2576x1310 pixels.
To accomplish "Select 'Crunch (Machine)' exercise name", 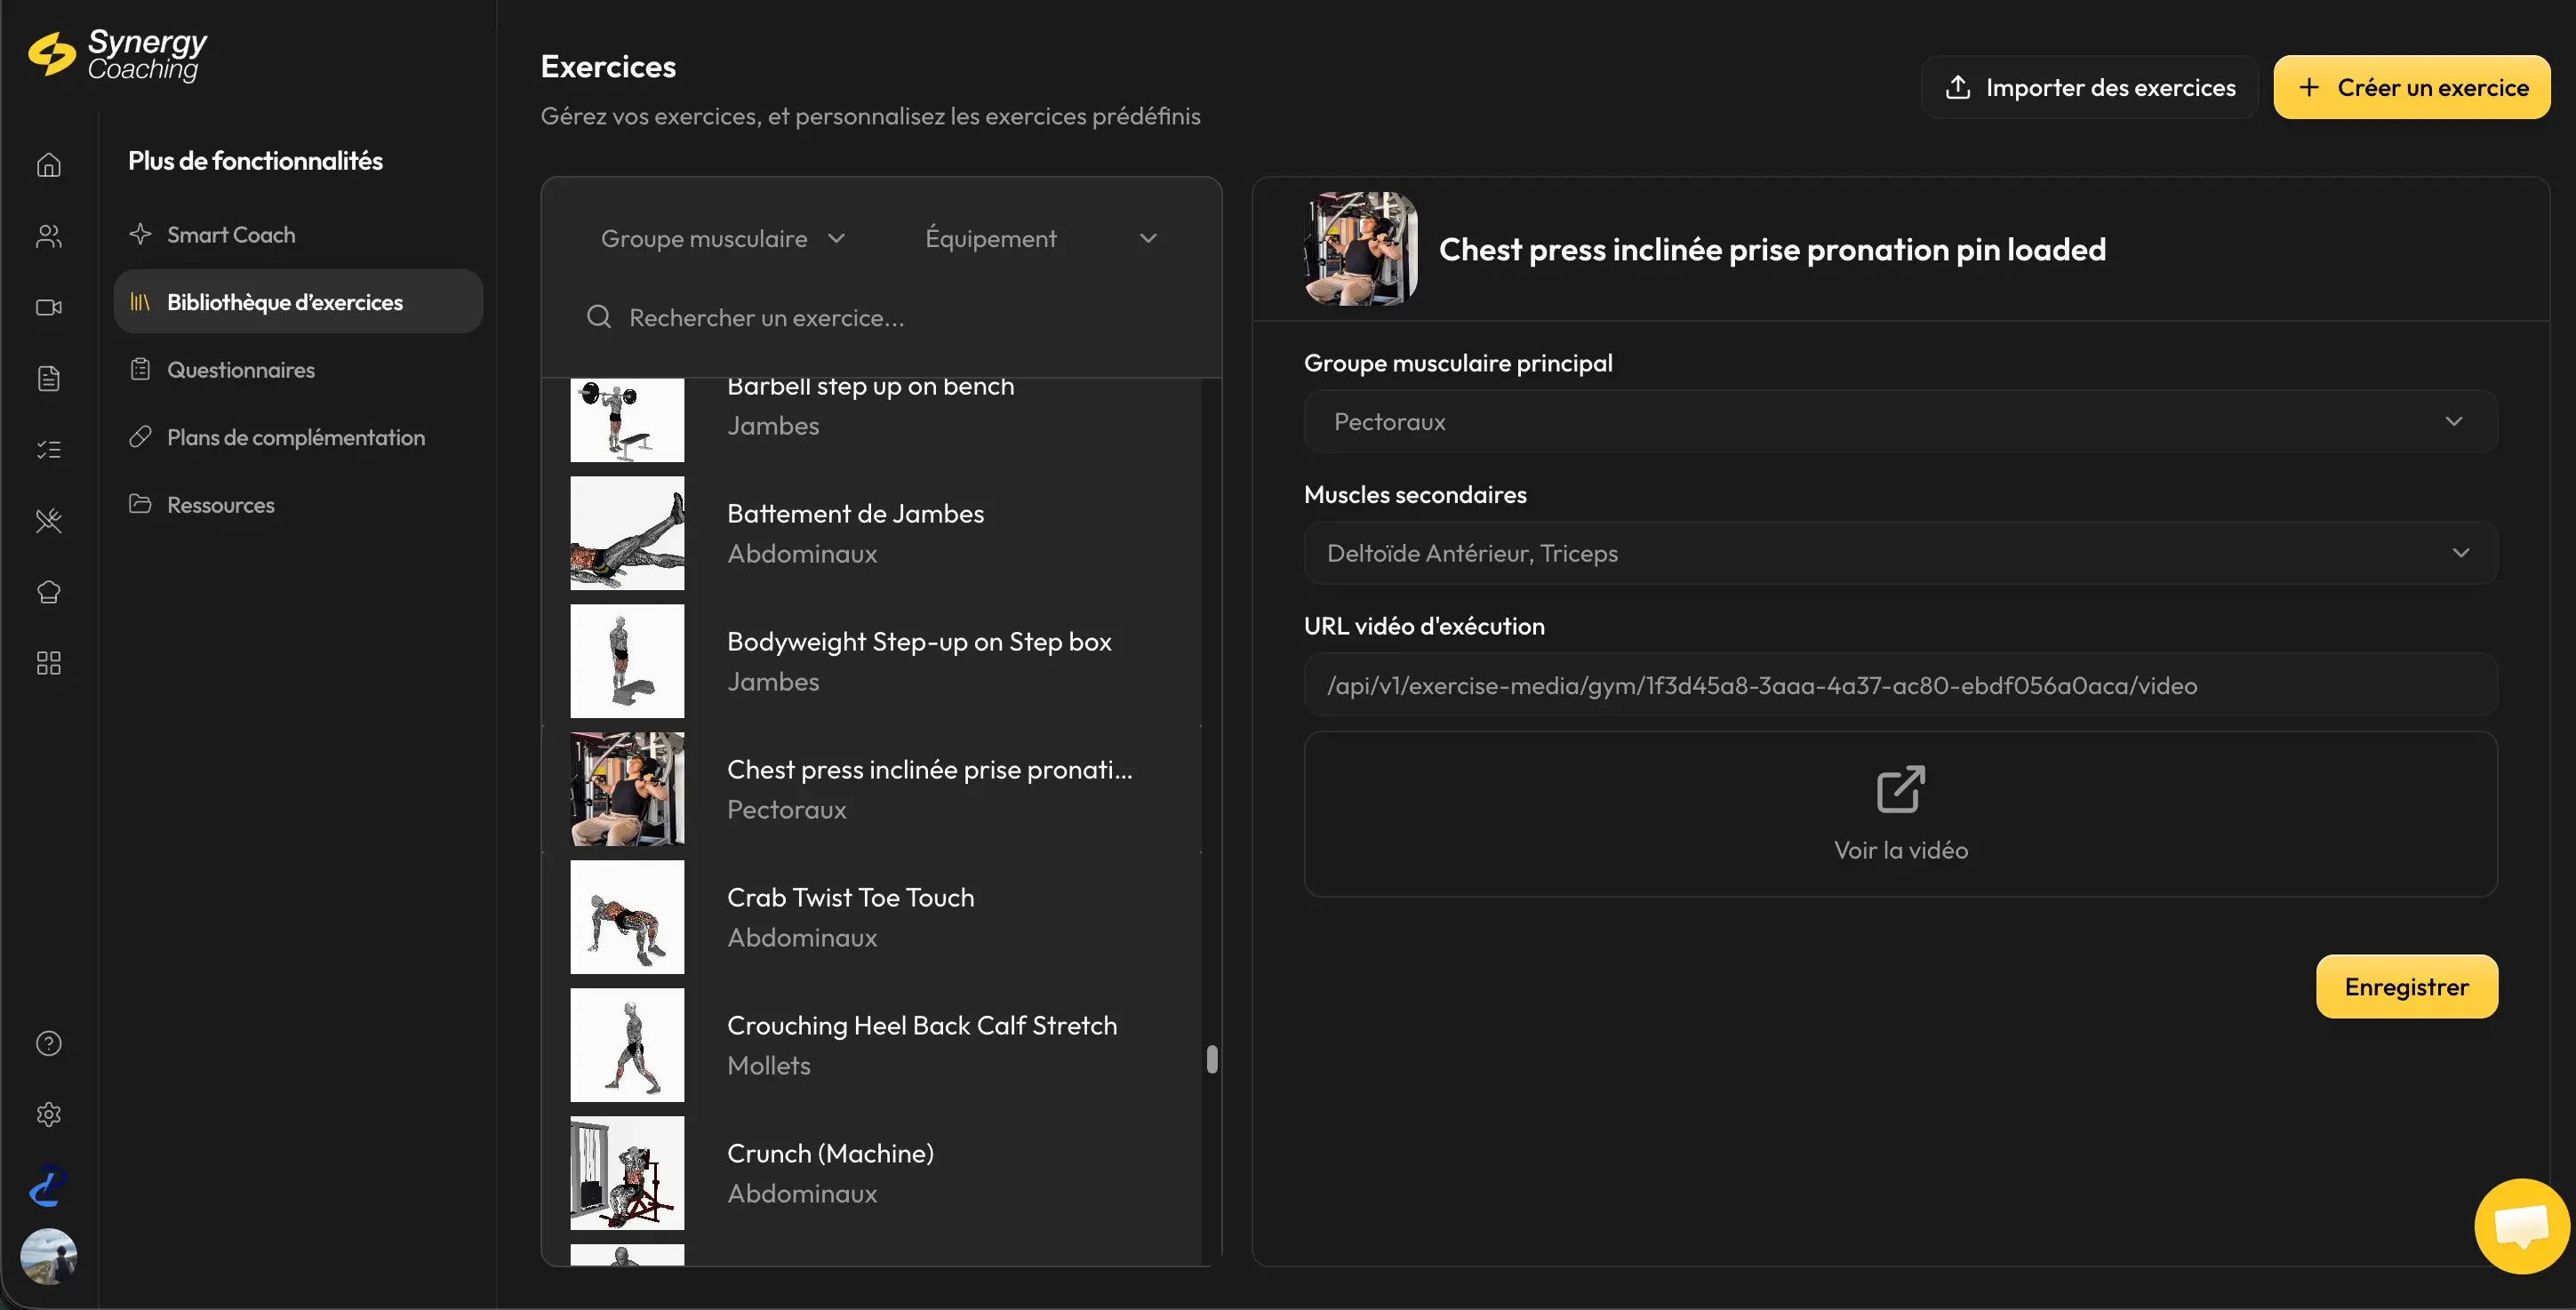I will pyautogui.click(x=830, y=1153).
